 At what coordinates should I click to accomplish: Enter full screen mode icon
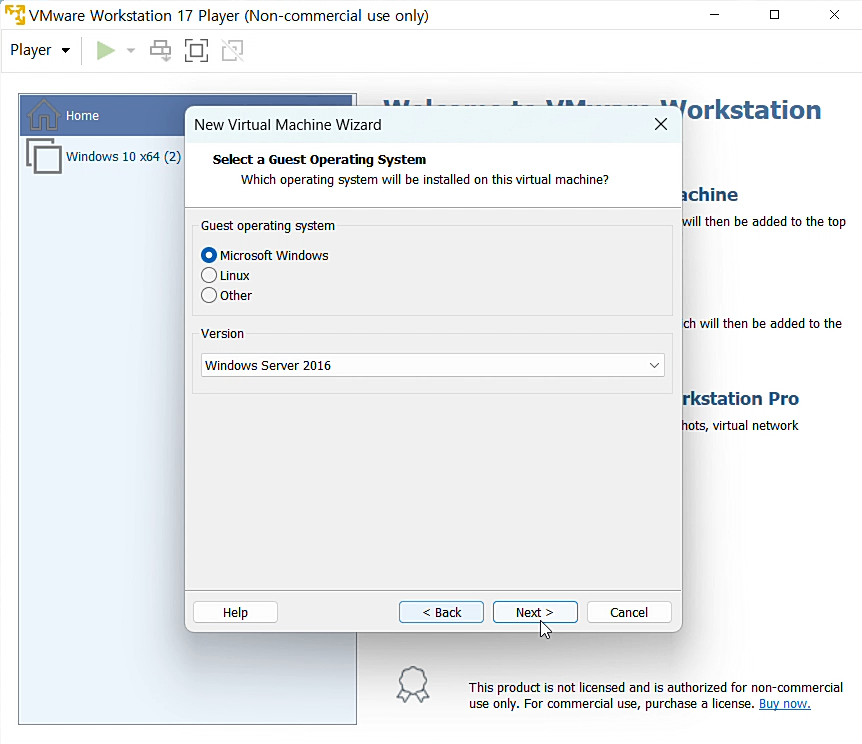tap(196, 51)
